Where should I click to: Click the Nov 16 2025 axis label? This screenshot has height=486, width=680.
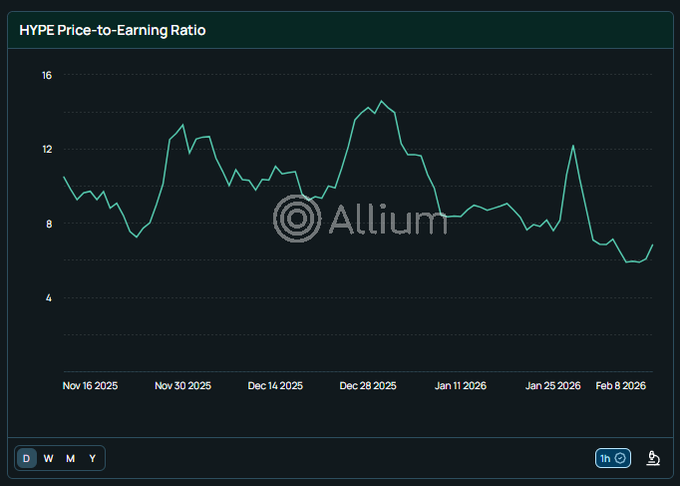(90, 385)
